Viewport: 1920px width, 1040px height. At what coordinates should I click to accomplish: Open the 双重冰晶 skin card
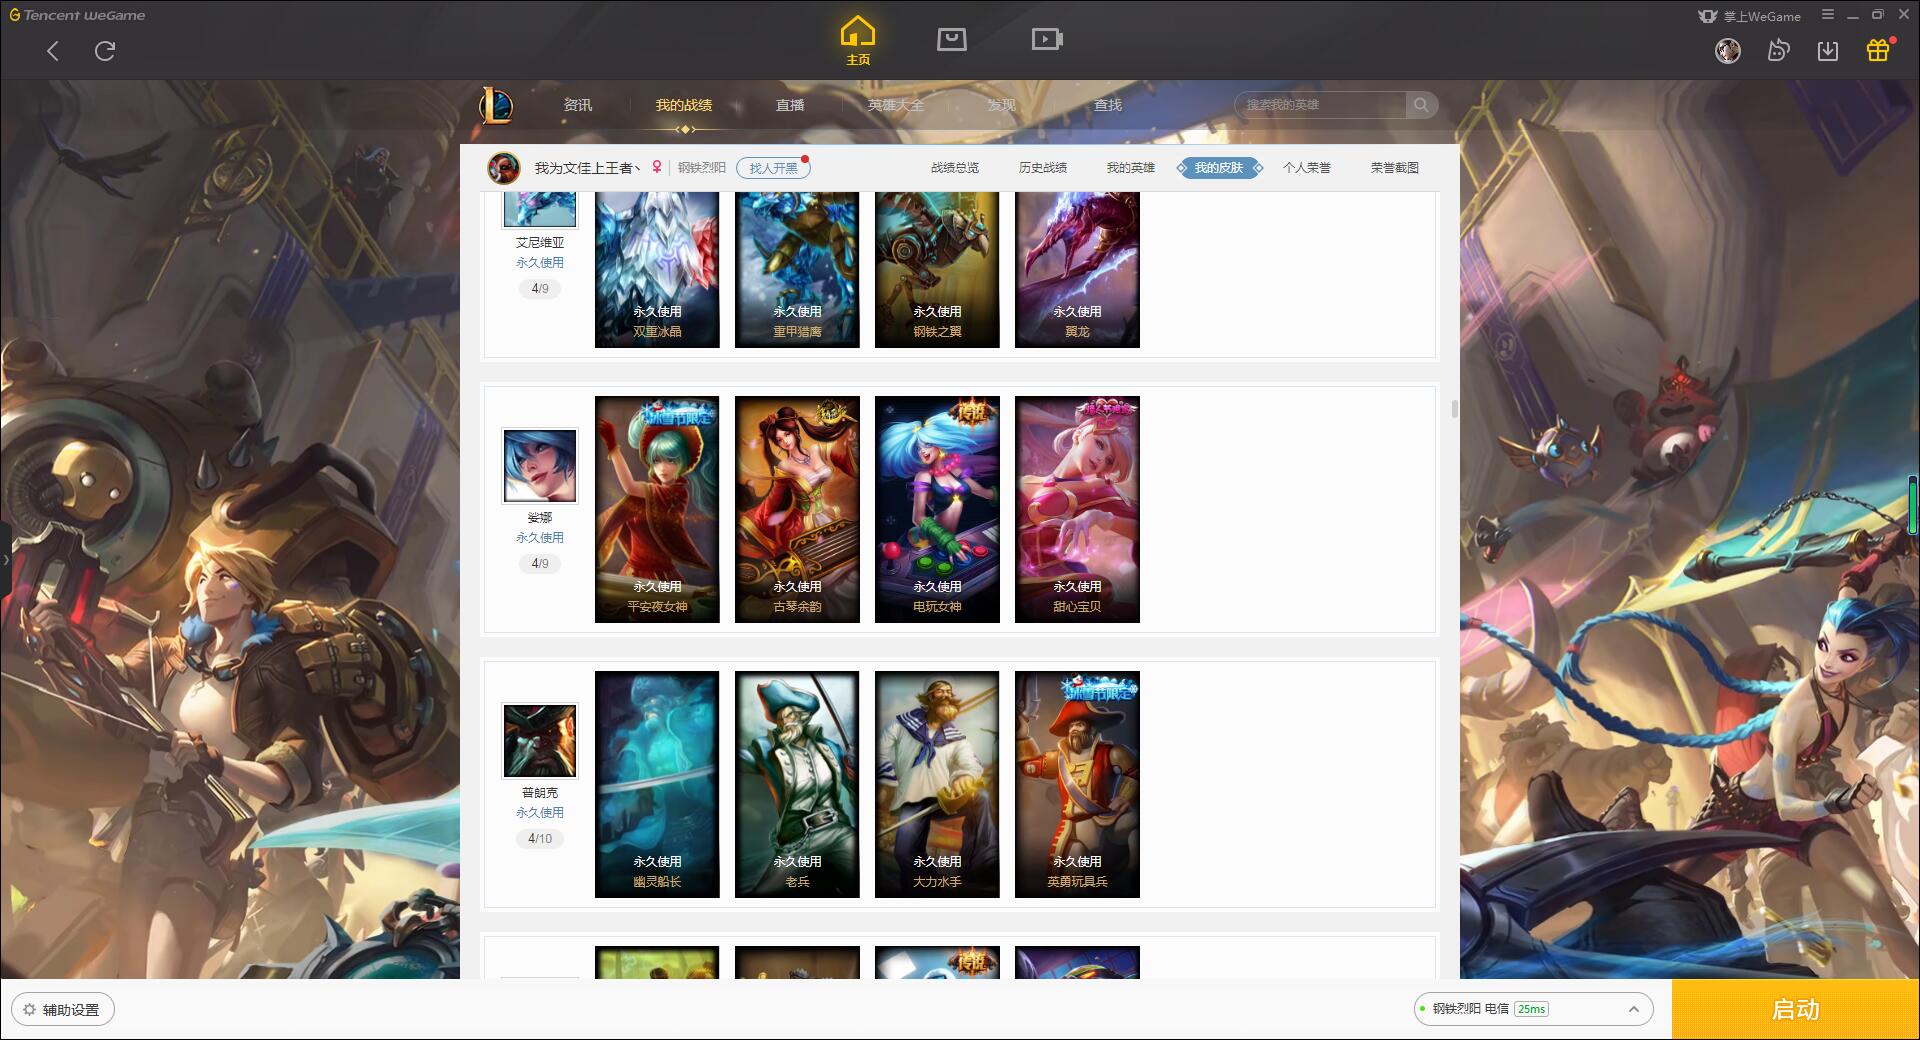point(657,270)
